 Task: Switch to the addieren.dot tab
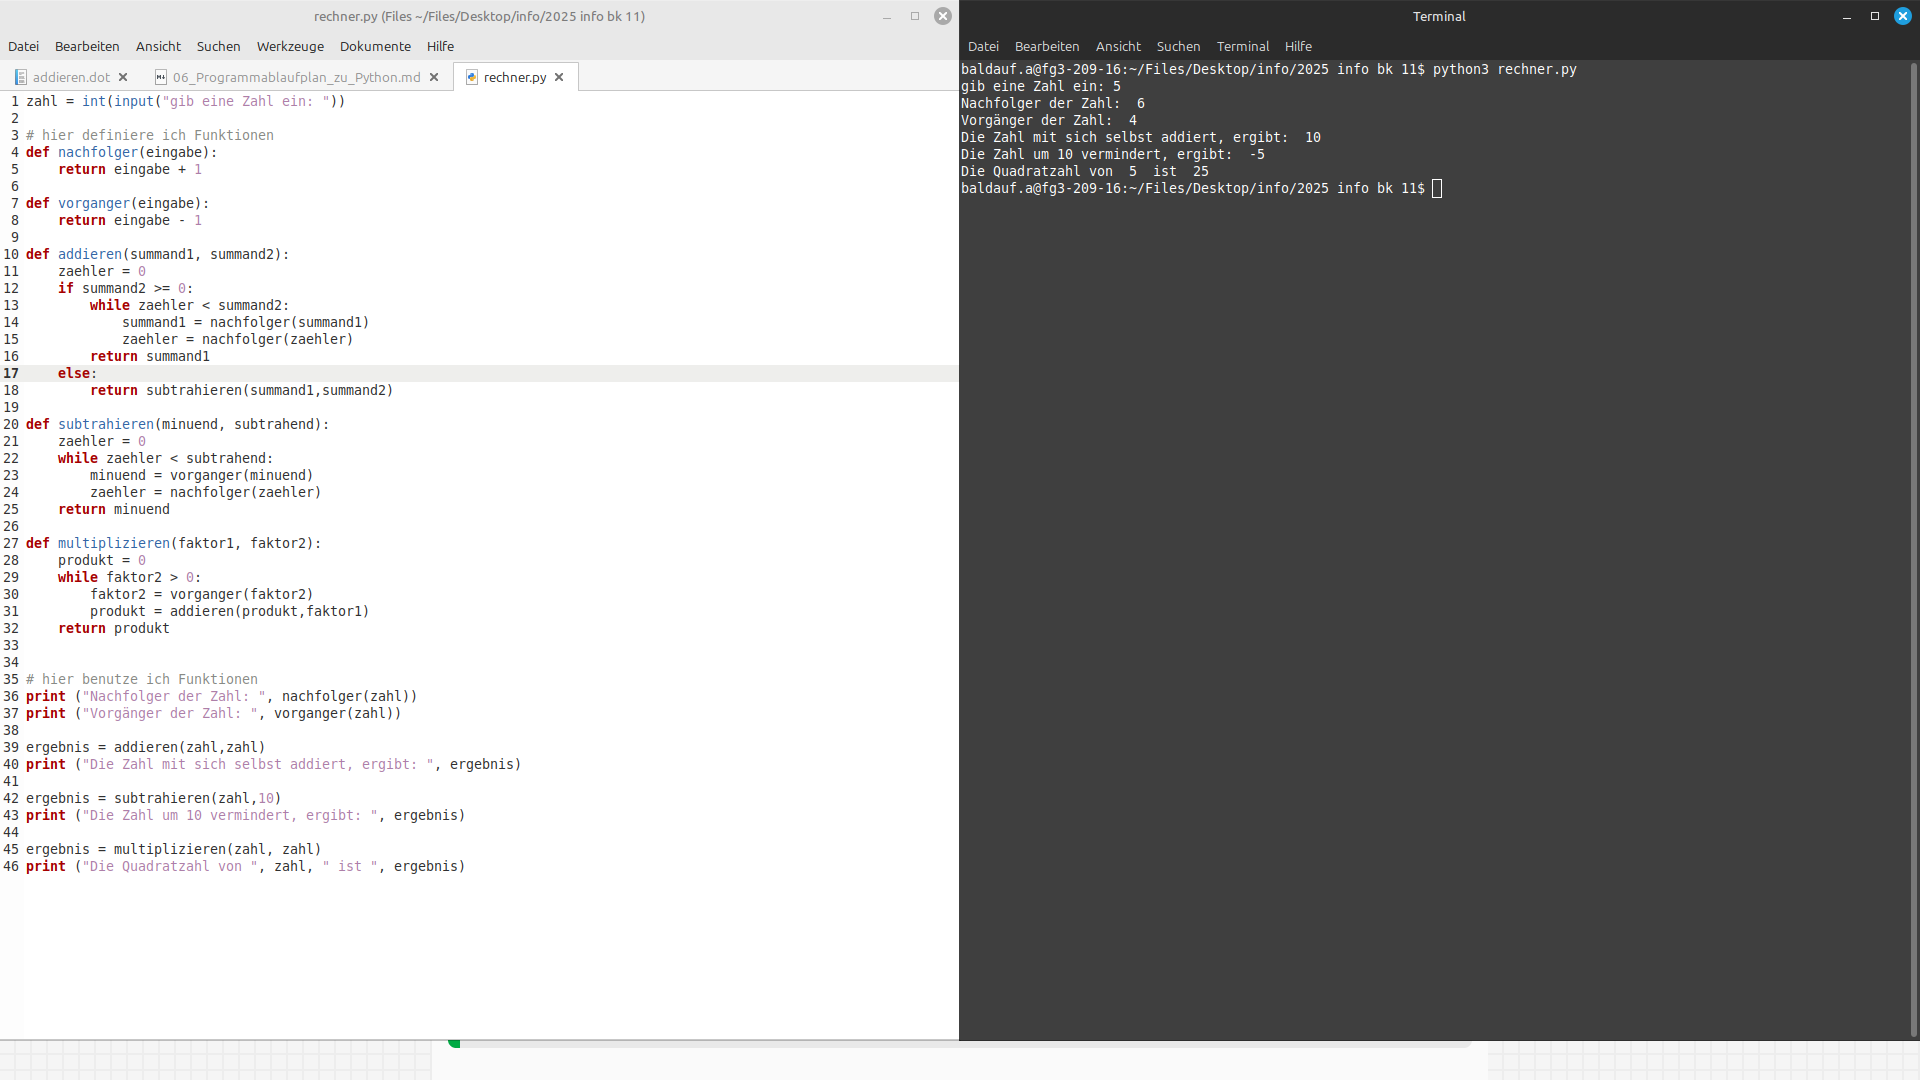pyautogui.click(x=71, y=77)
